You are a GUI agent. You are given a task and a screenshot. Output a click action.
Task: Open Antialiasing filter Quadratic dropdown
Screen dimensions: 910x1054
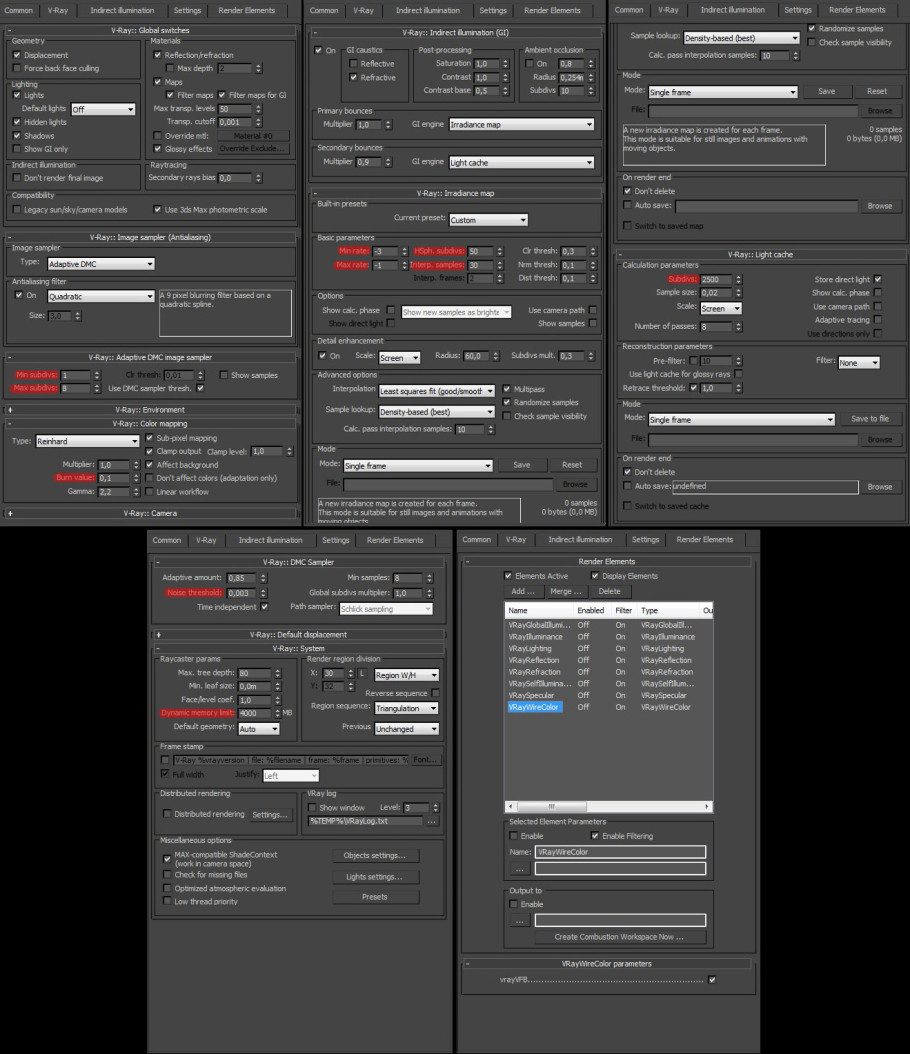tap(101, 296)
